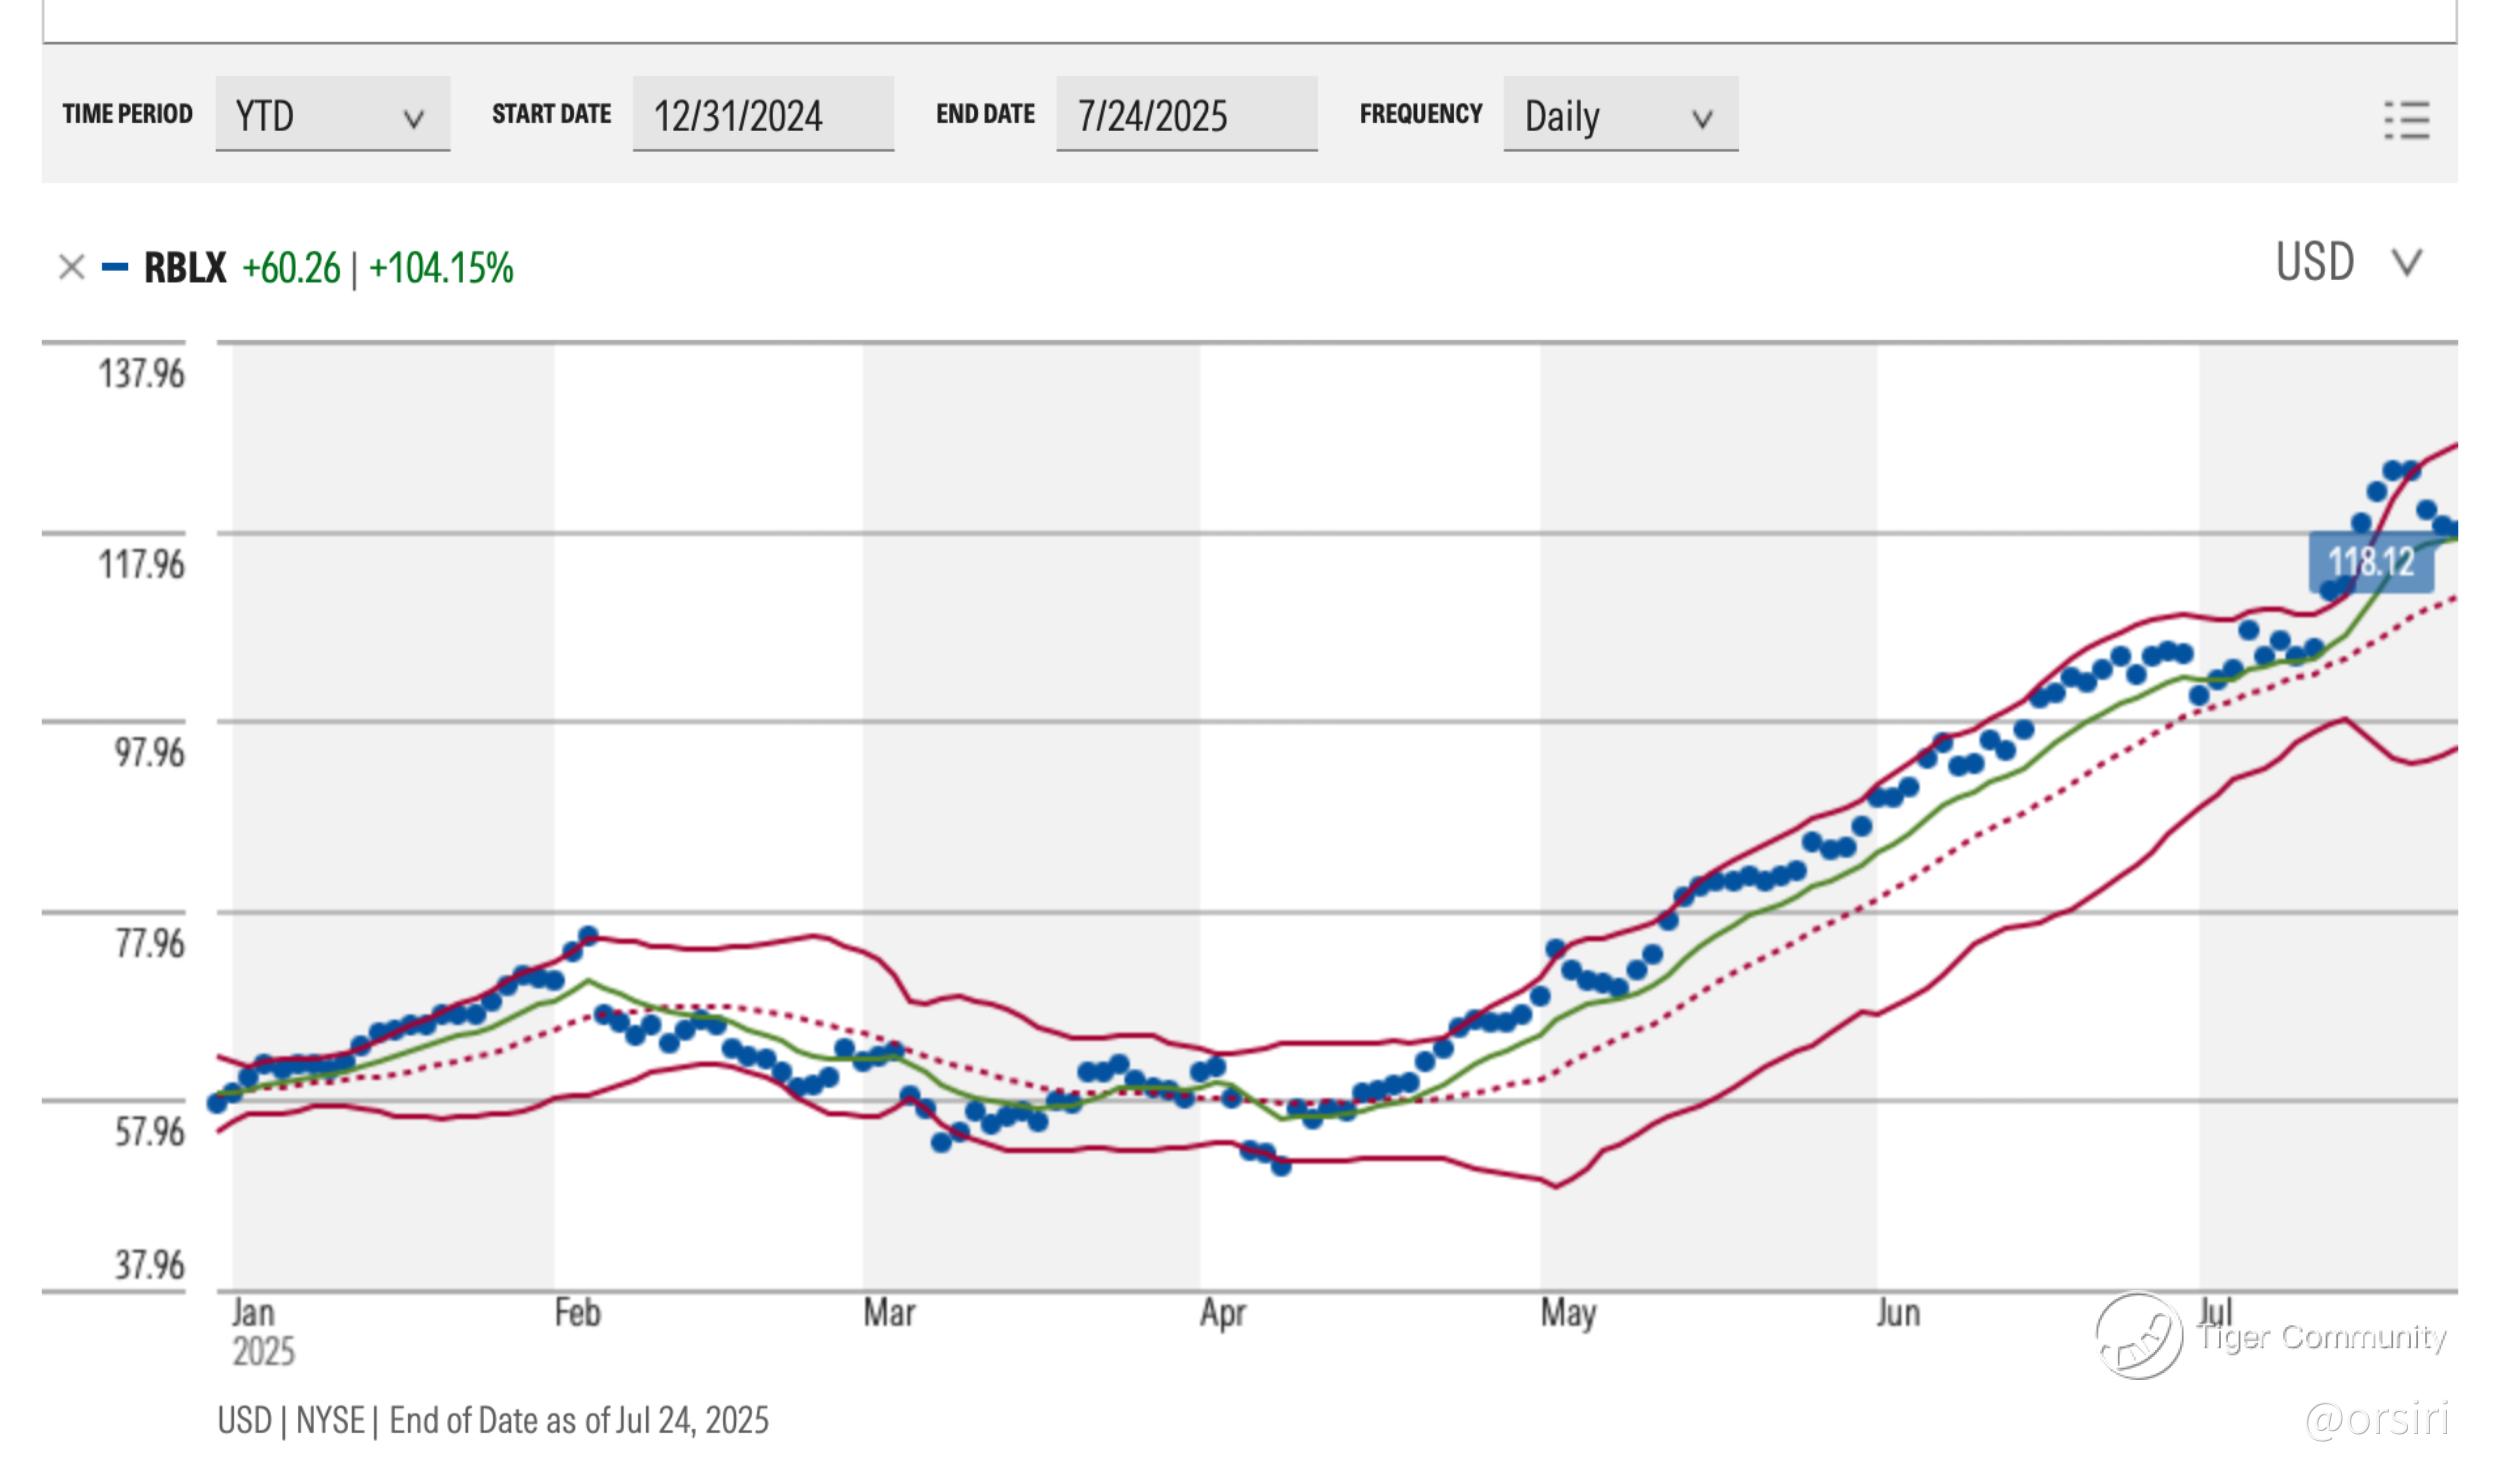This screenshot has width=2500, height=1476.
Task: Click the 118.12 price label tag
Action: point(2370,562)
